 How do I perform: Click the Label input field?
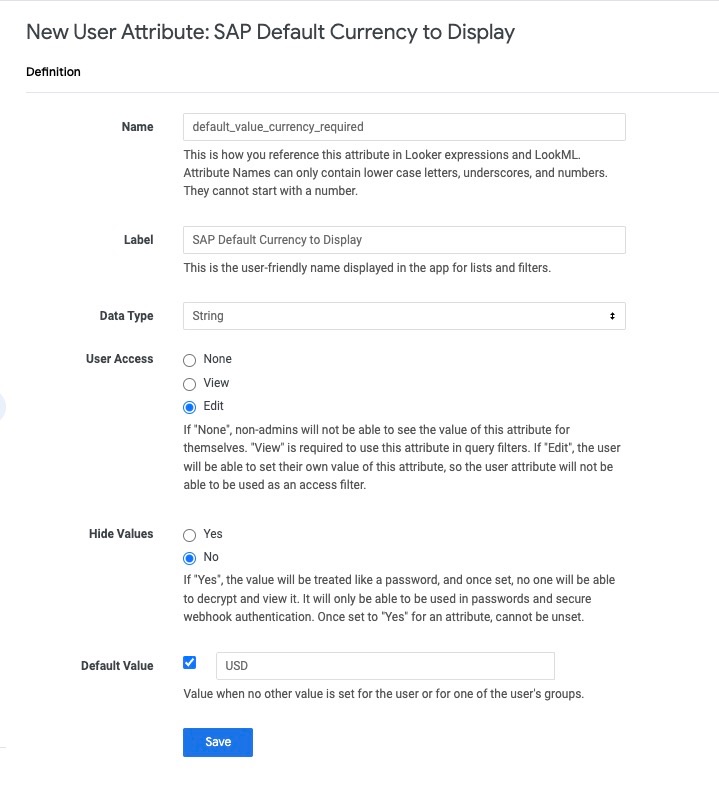pos(404,240)
